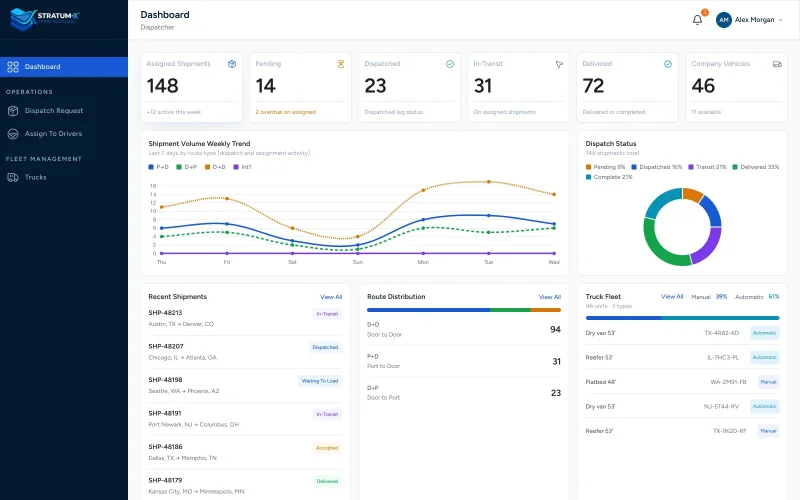
Task: Click the In-Transit badge on SHP-48213
Action: 327,314
